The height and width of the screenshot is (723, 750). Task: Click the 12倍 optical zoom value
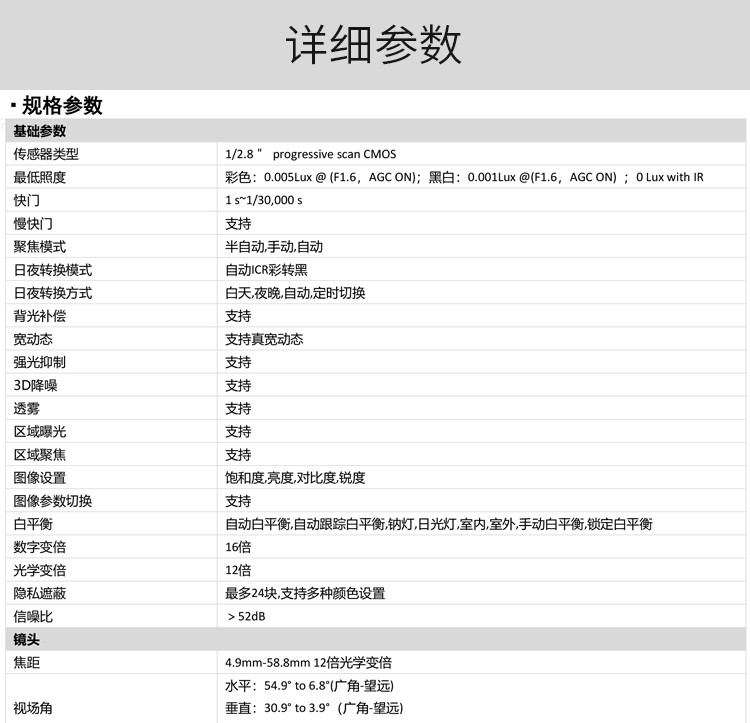[238, 570]
